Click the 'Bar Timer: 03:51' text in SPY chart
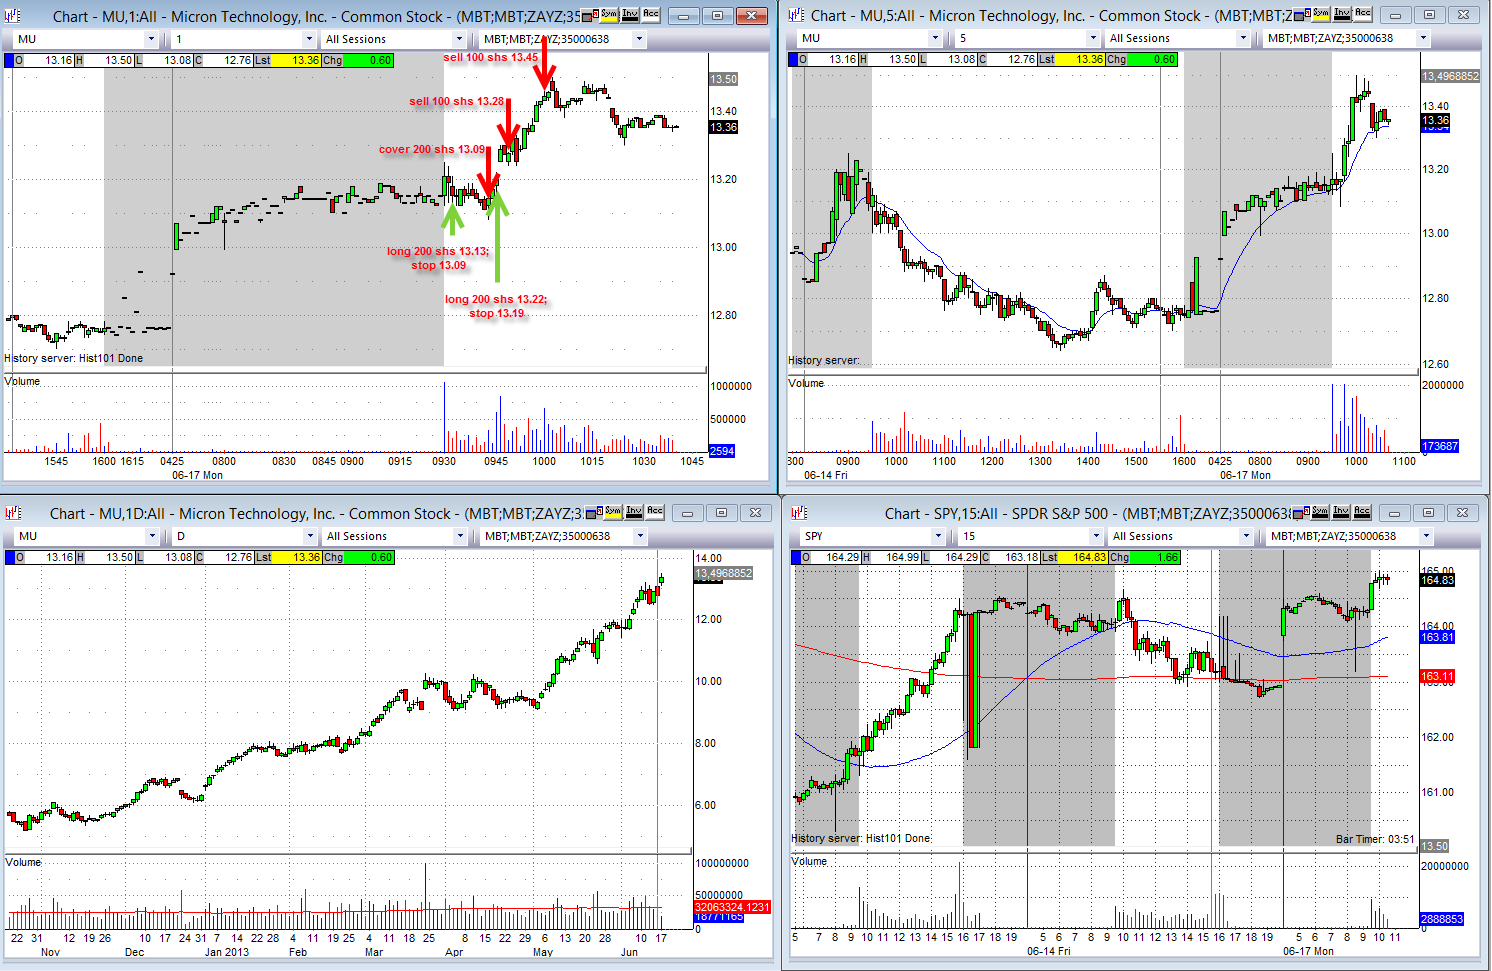The image size is (1492, 971). click(1375, 839)
